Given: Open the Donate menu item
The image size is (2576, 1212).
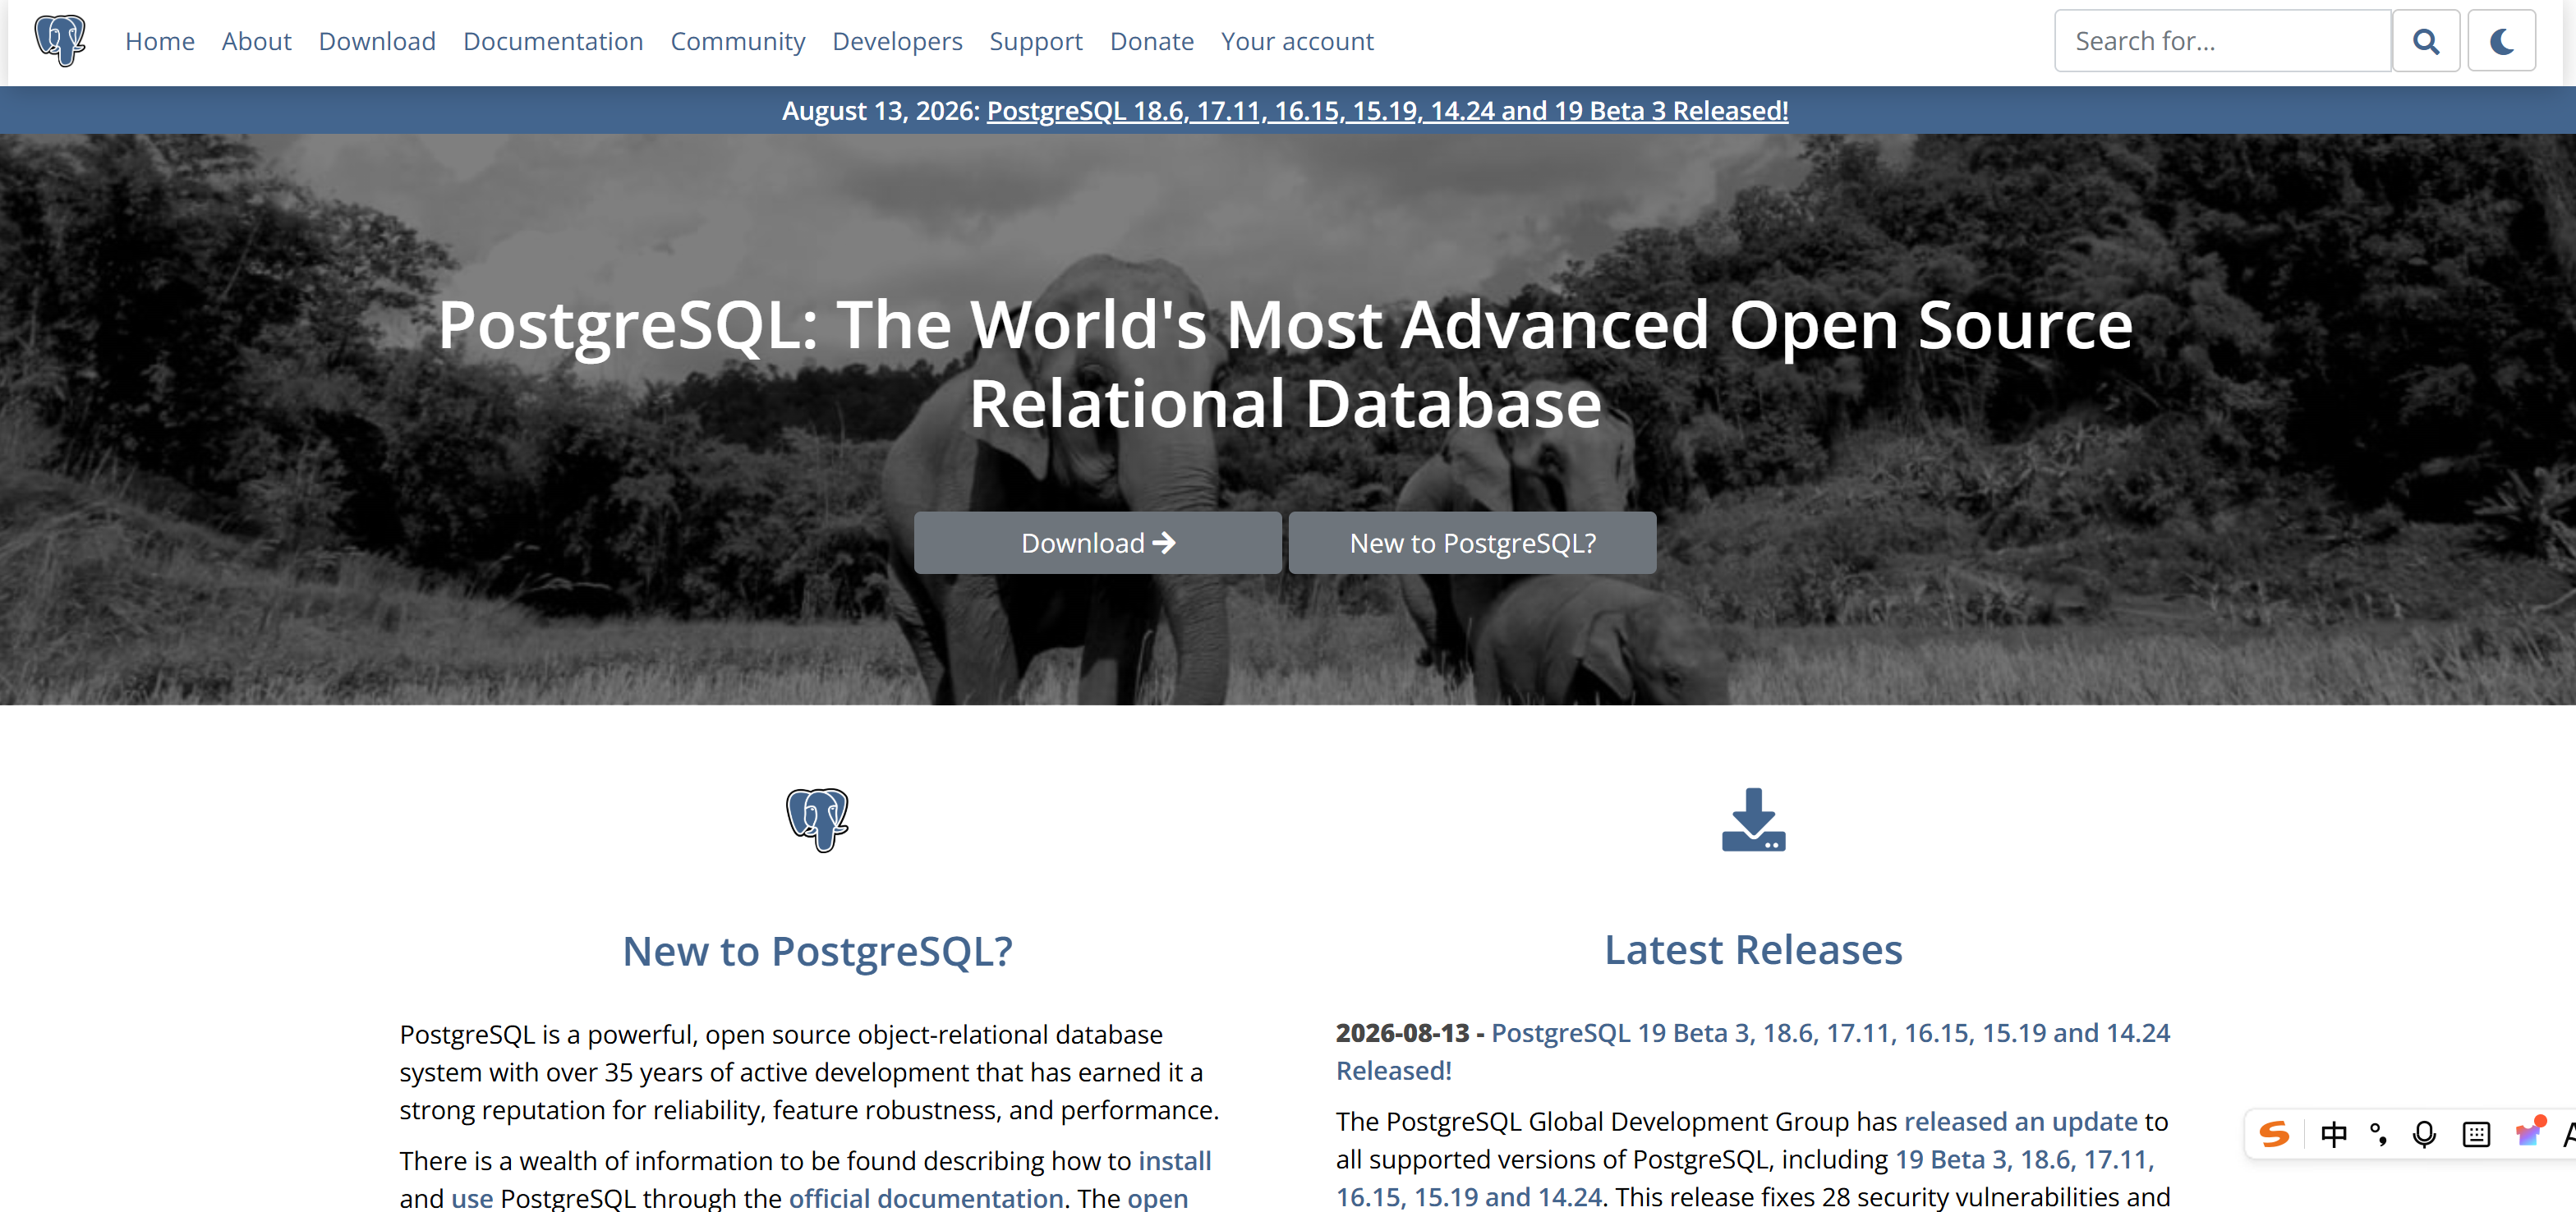Looking at the screenshot, I should (1152, 41).
